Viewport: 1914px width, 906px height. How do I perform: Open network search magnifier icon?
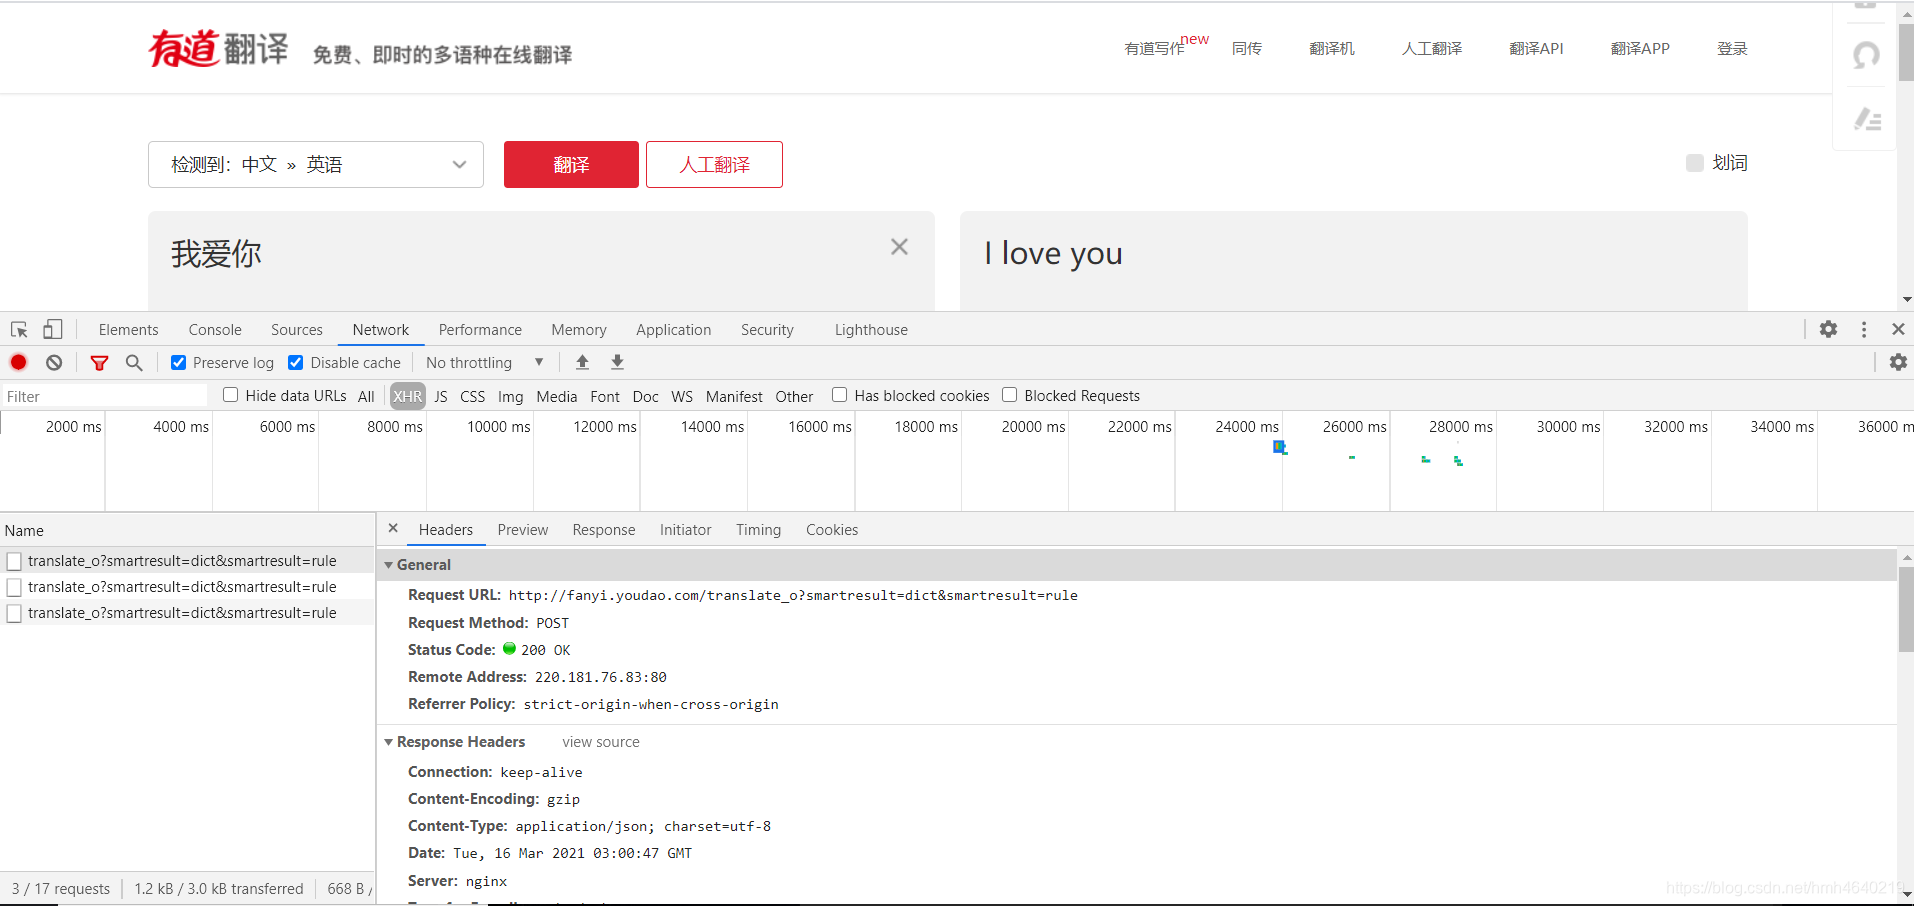pyautogui.click(x=134, y=362)
